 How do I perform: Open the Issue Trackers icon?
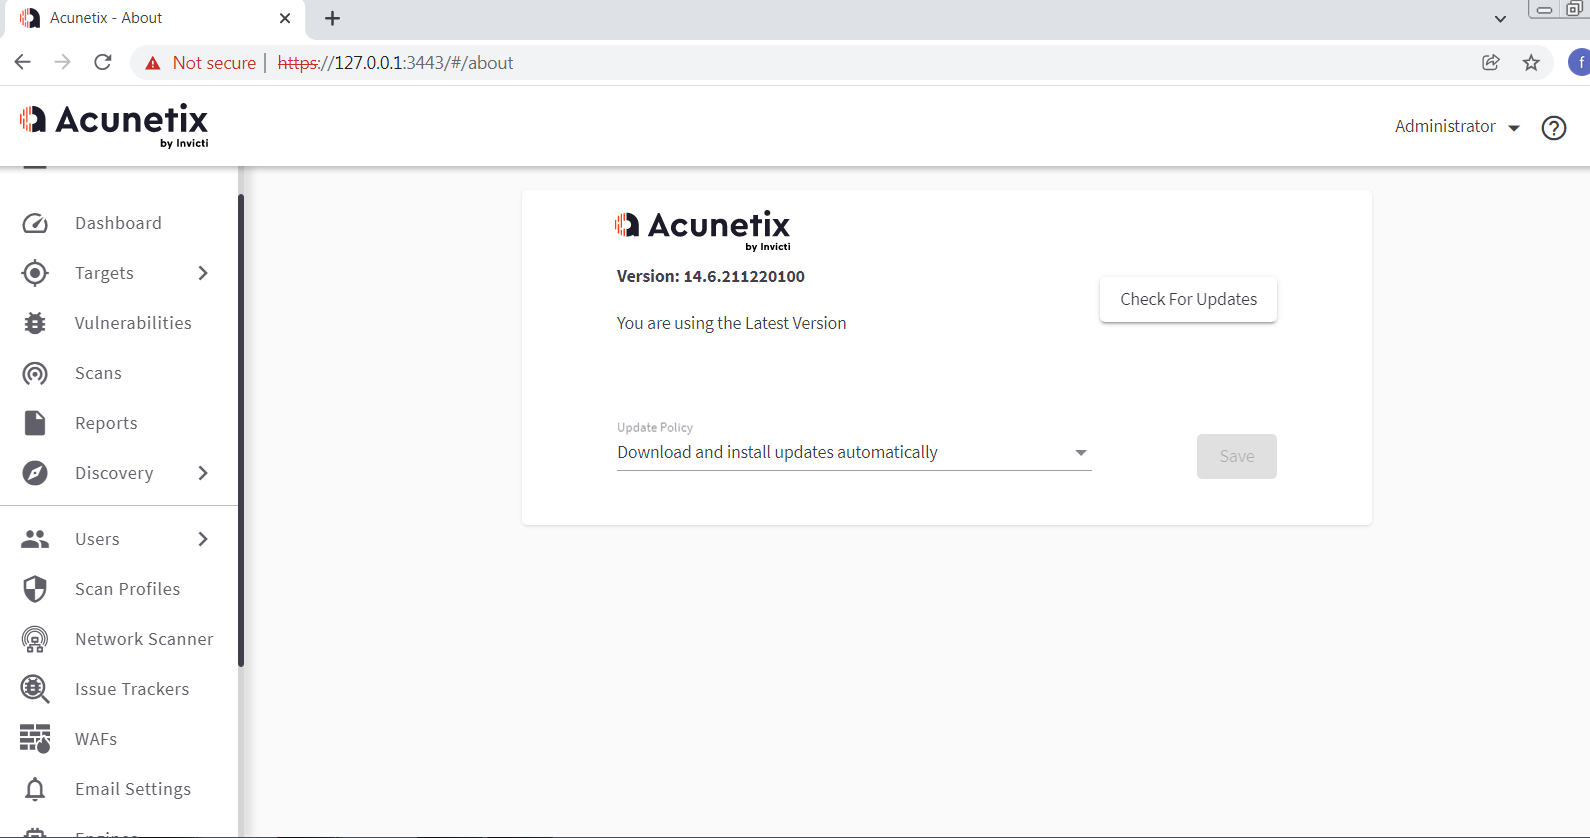pyautogui.click(x=35, y=689)
